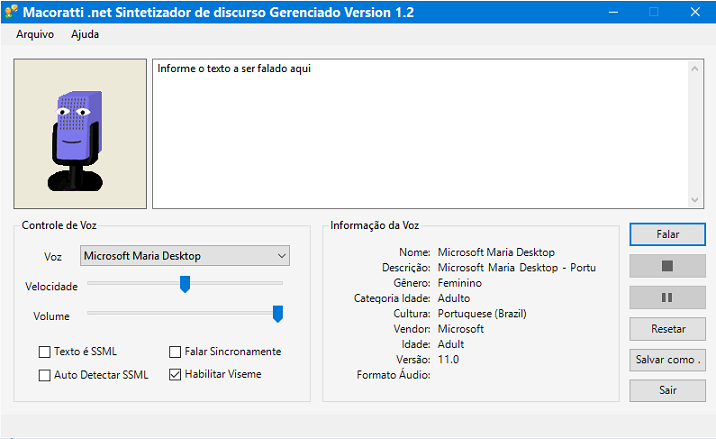Close the Macoratti synthesizer window
Viewport: 716px width, 439px height.
coord(695,12)
